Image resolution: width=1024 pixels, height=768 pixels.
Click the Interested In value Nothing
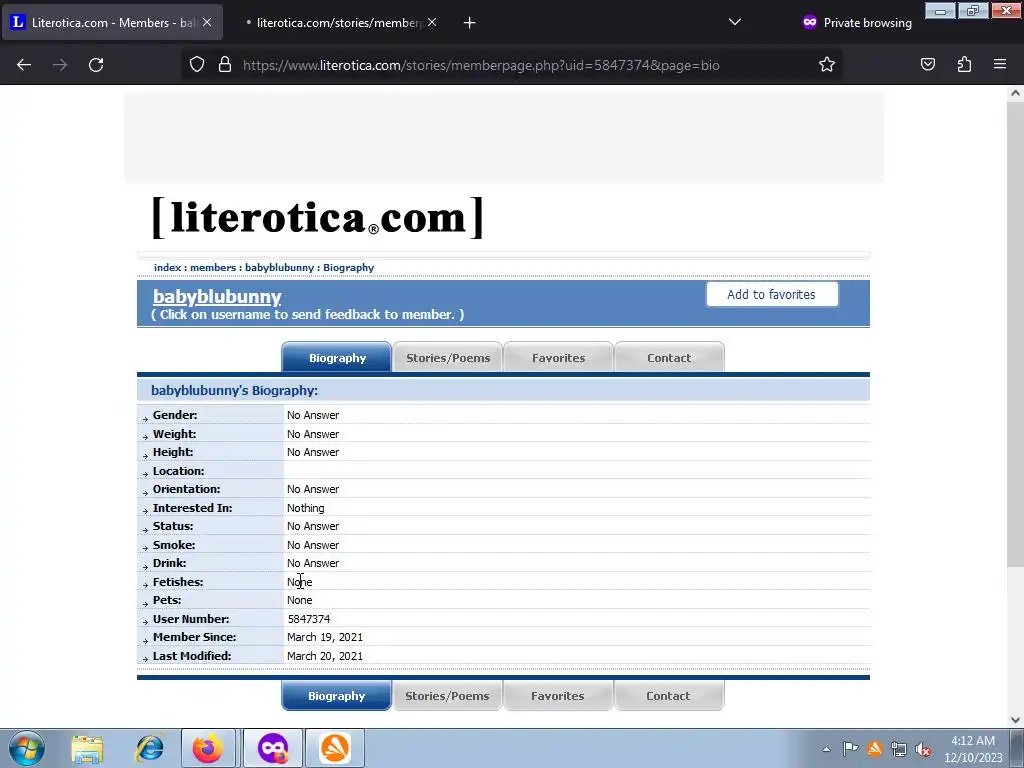click(x=306, y=508)
